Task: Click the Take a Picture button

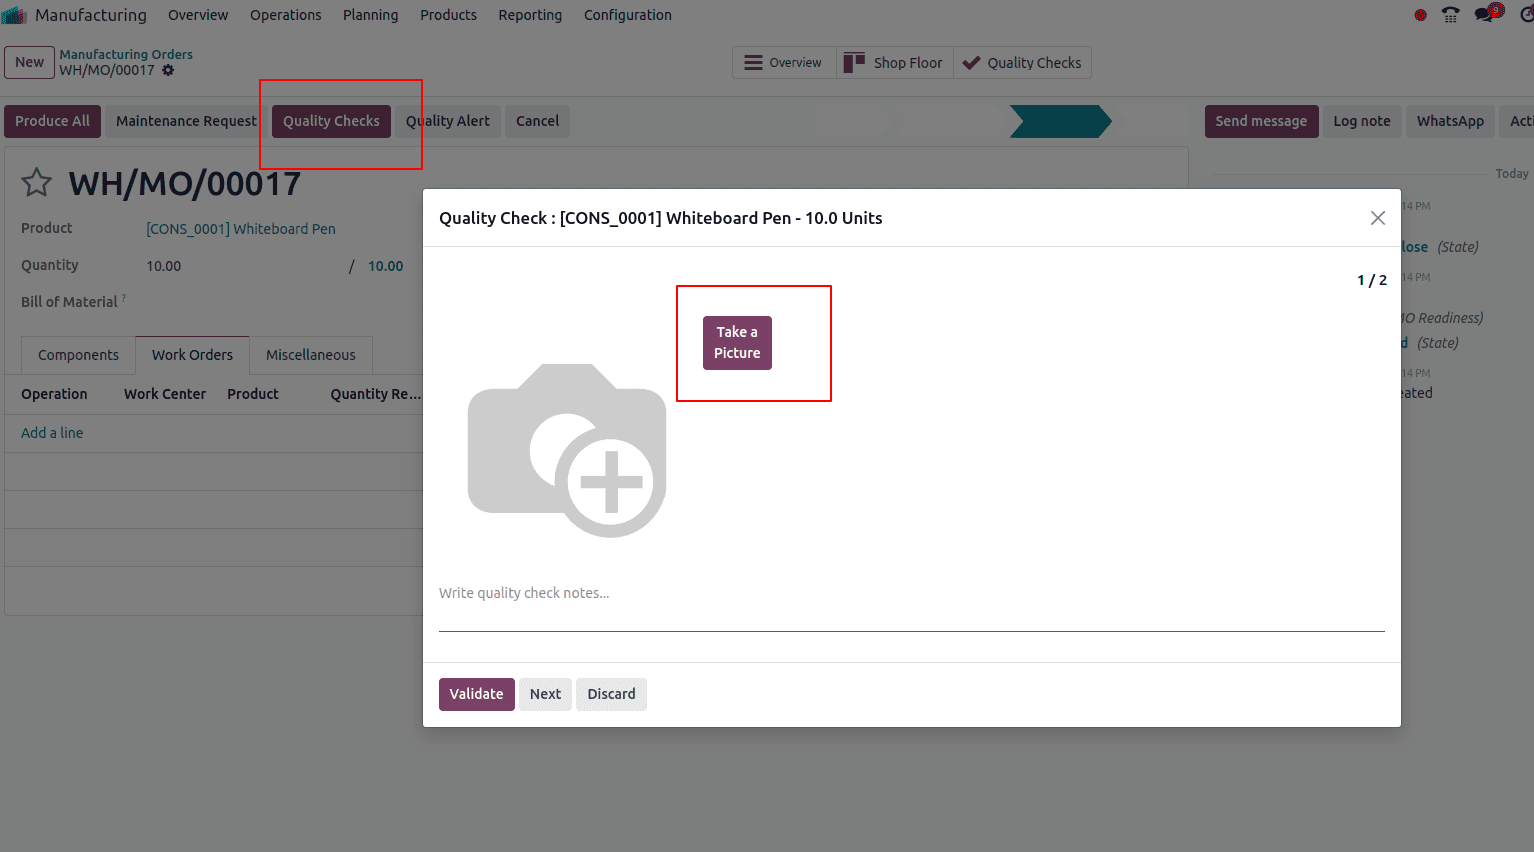Action: point(737,341)
